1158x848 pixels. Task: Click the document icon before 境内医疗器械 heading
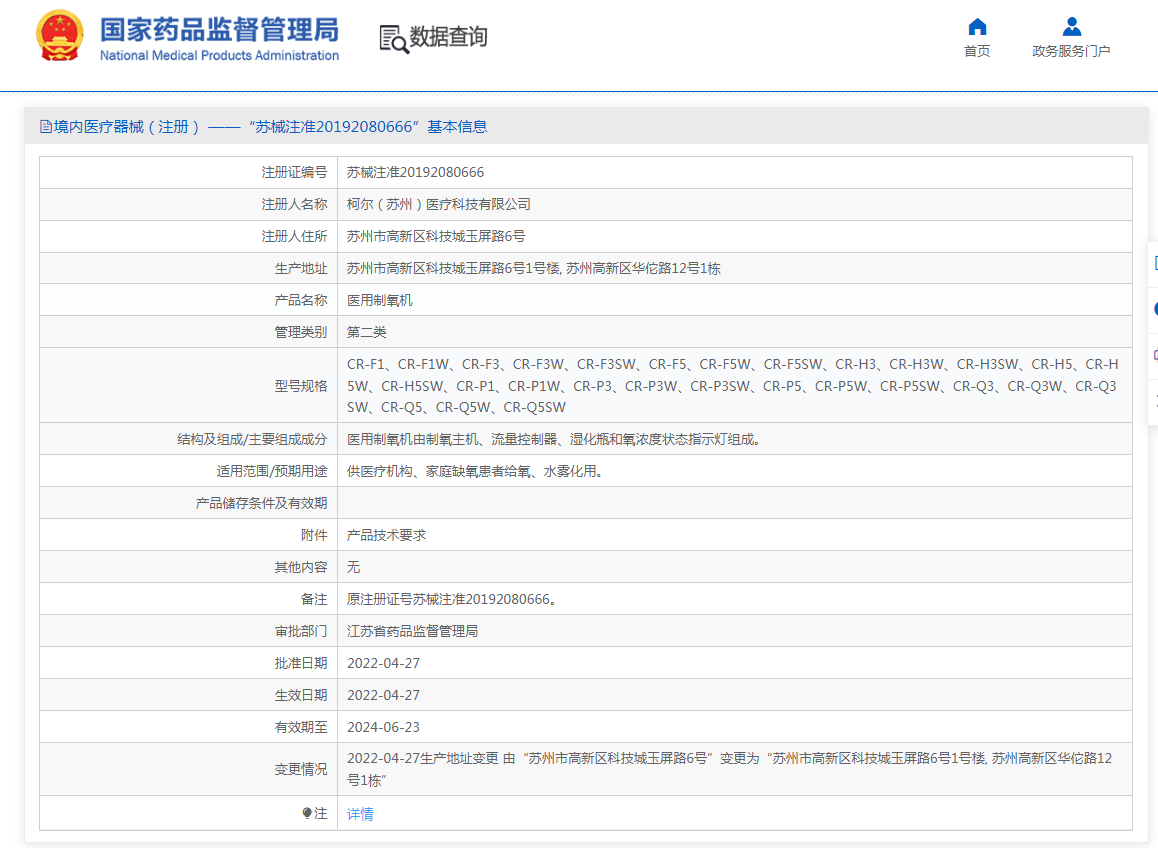pyautogui.click(x=45, y=127)
